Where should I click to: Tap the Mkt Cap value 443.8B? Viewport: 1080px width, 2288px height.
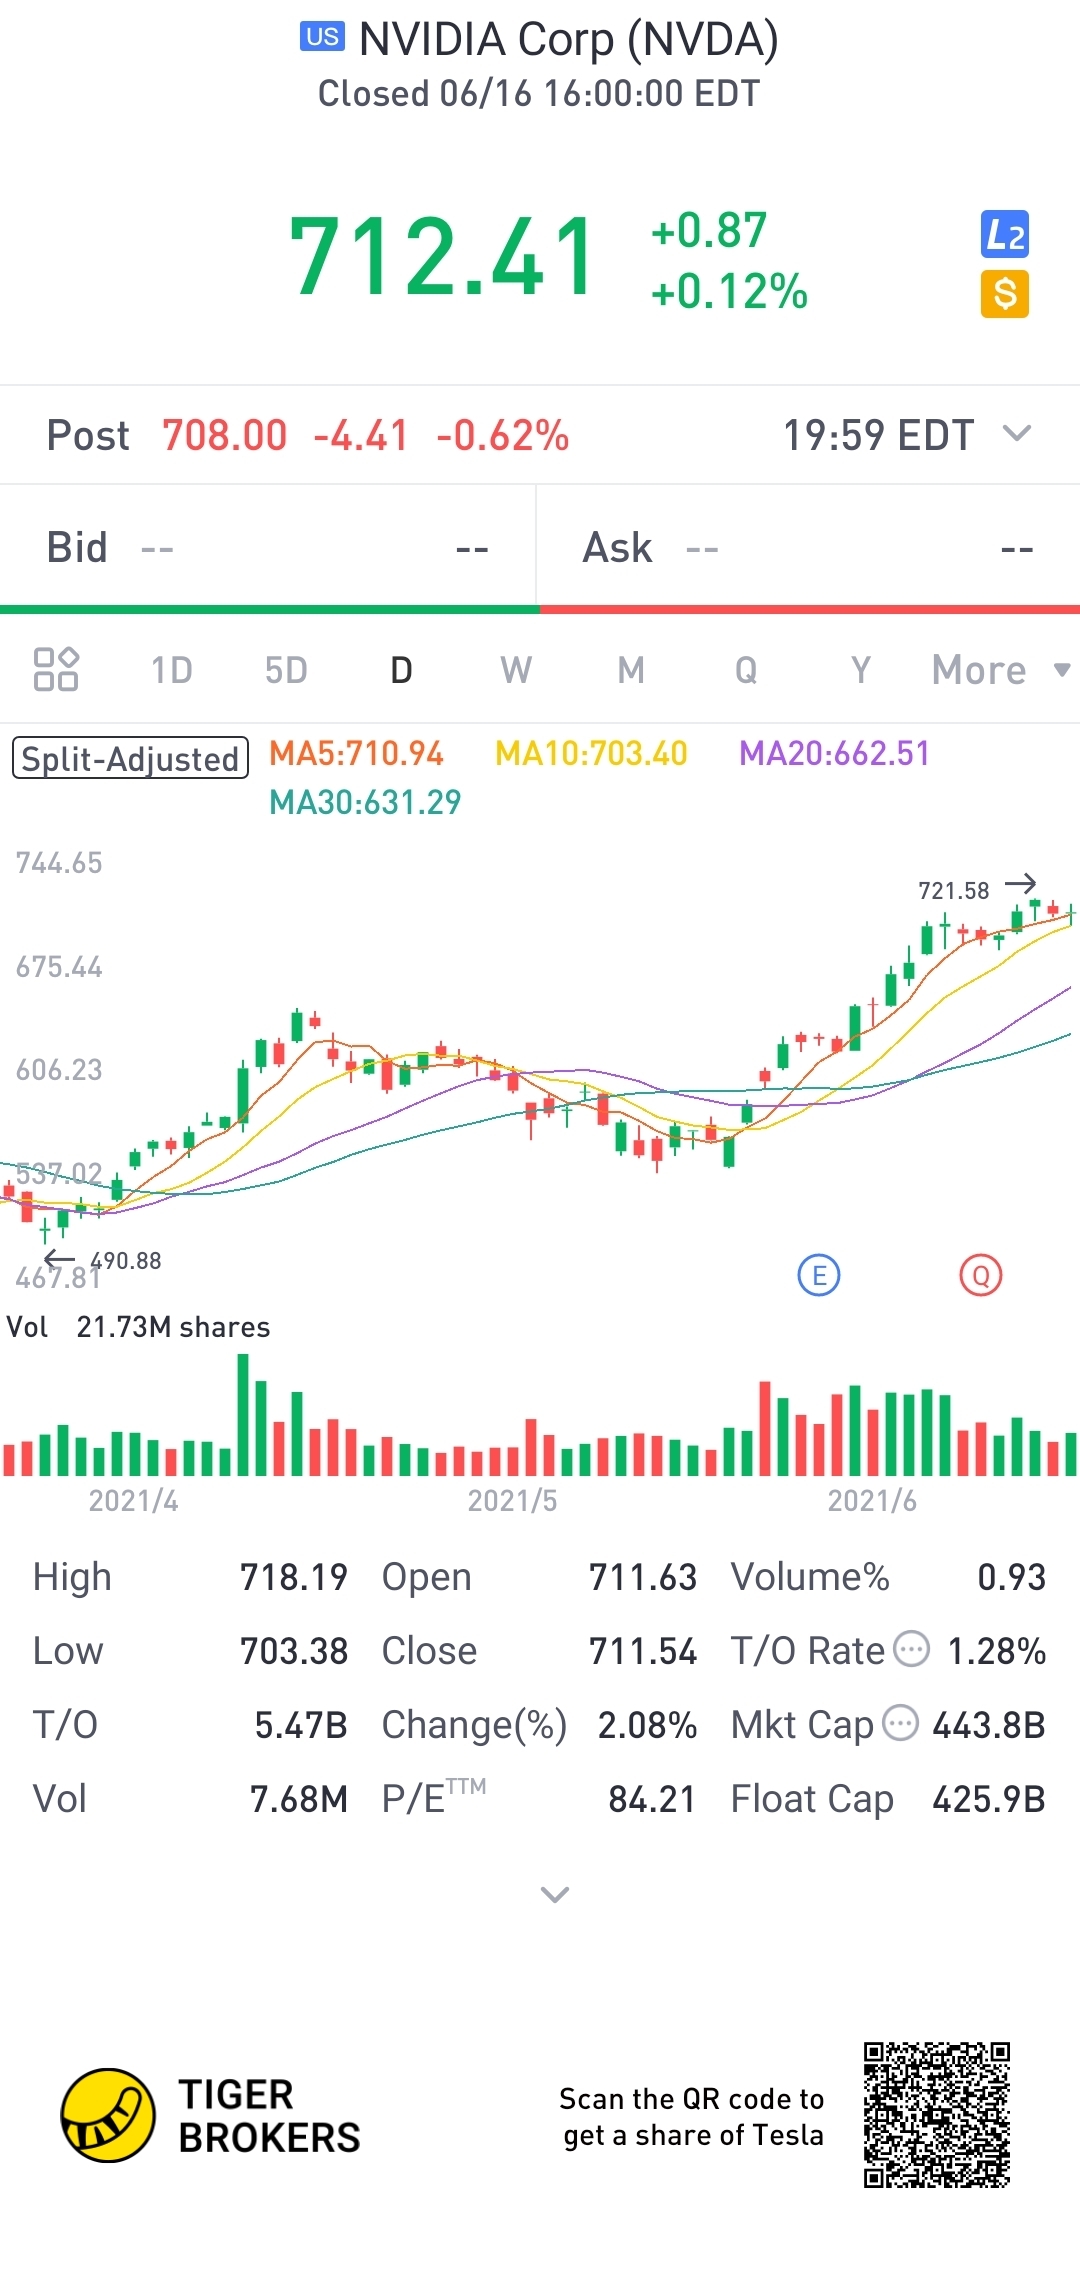(989, 1725)
